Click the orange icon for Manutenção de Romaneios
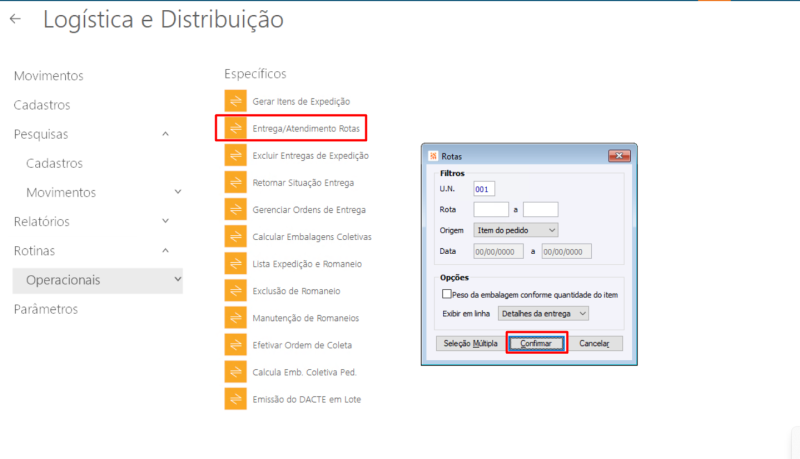This screenshot has height=459, width=800. pos(235,317)
